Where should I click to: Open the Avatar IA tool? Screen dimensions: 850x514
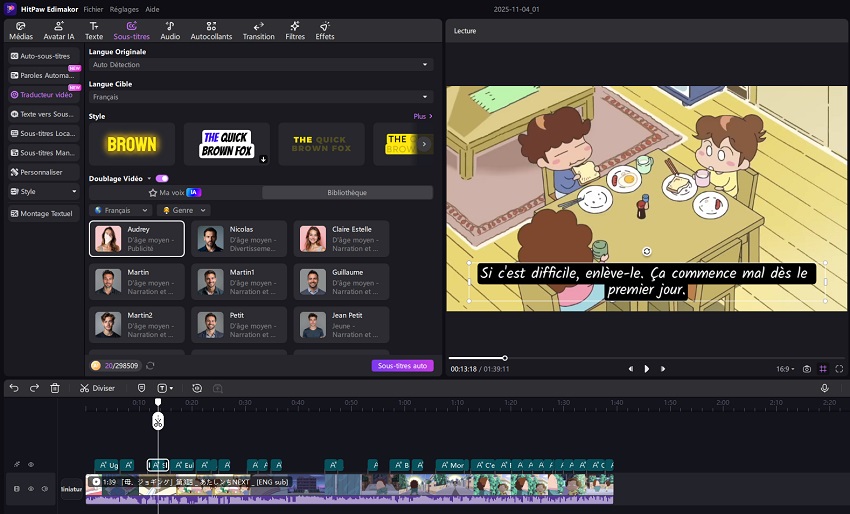[x=59, y=31]
